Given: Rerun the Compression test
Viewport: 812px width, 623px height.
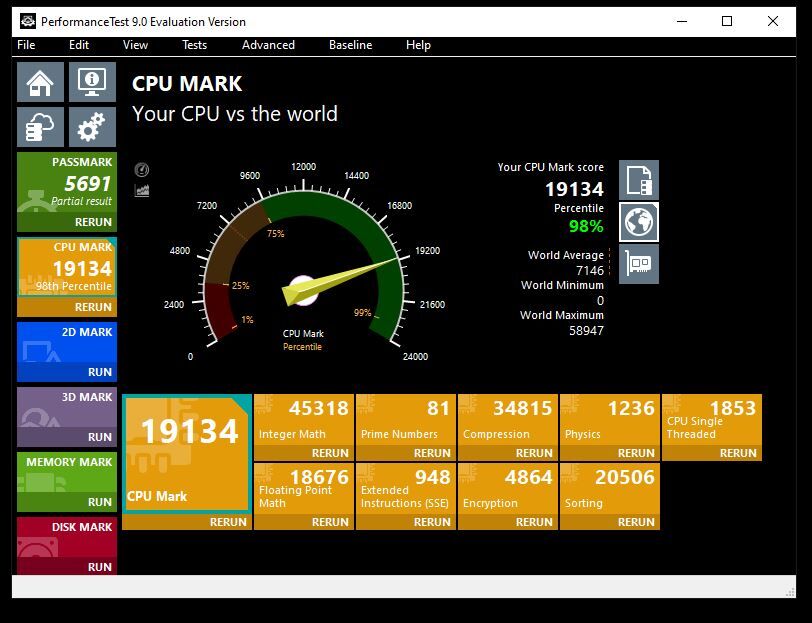Looking at the screenshot, I should tap(508, 453).
